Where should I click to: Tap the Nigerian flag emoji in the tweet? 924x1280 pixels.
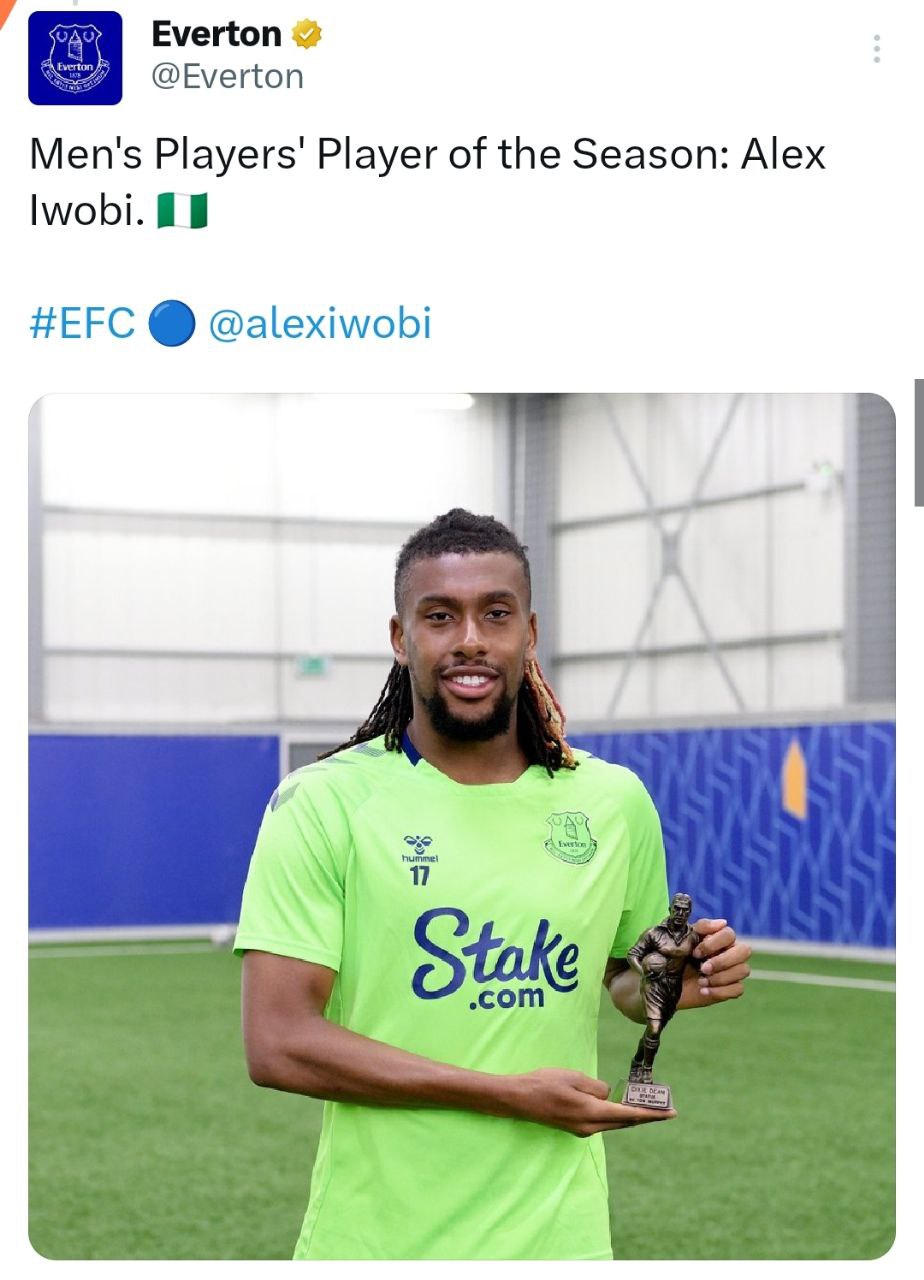coord(183,211)
